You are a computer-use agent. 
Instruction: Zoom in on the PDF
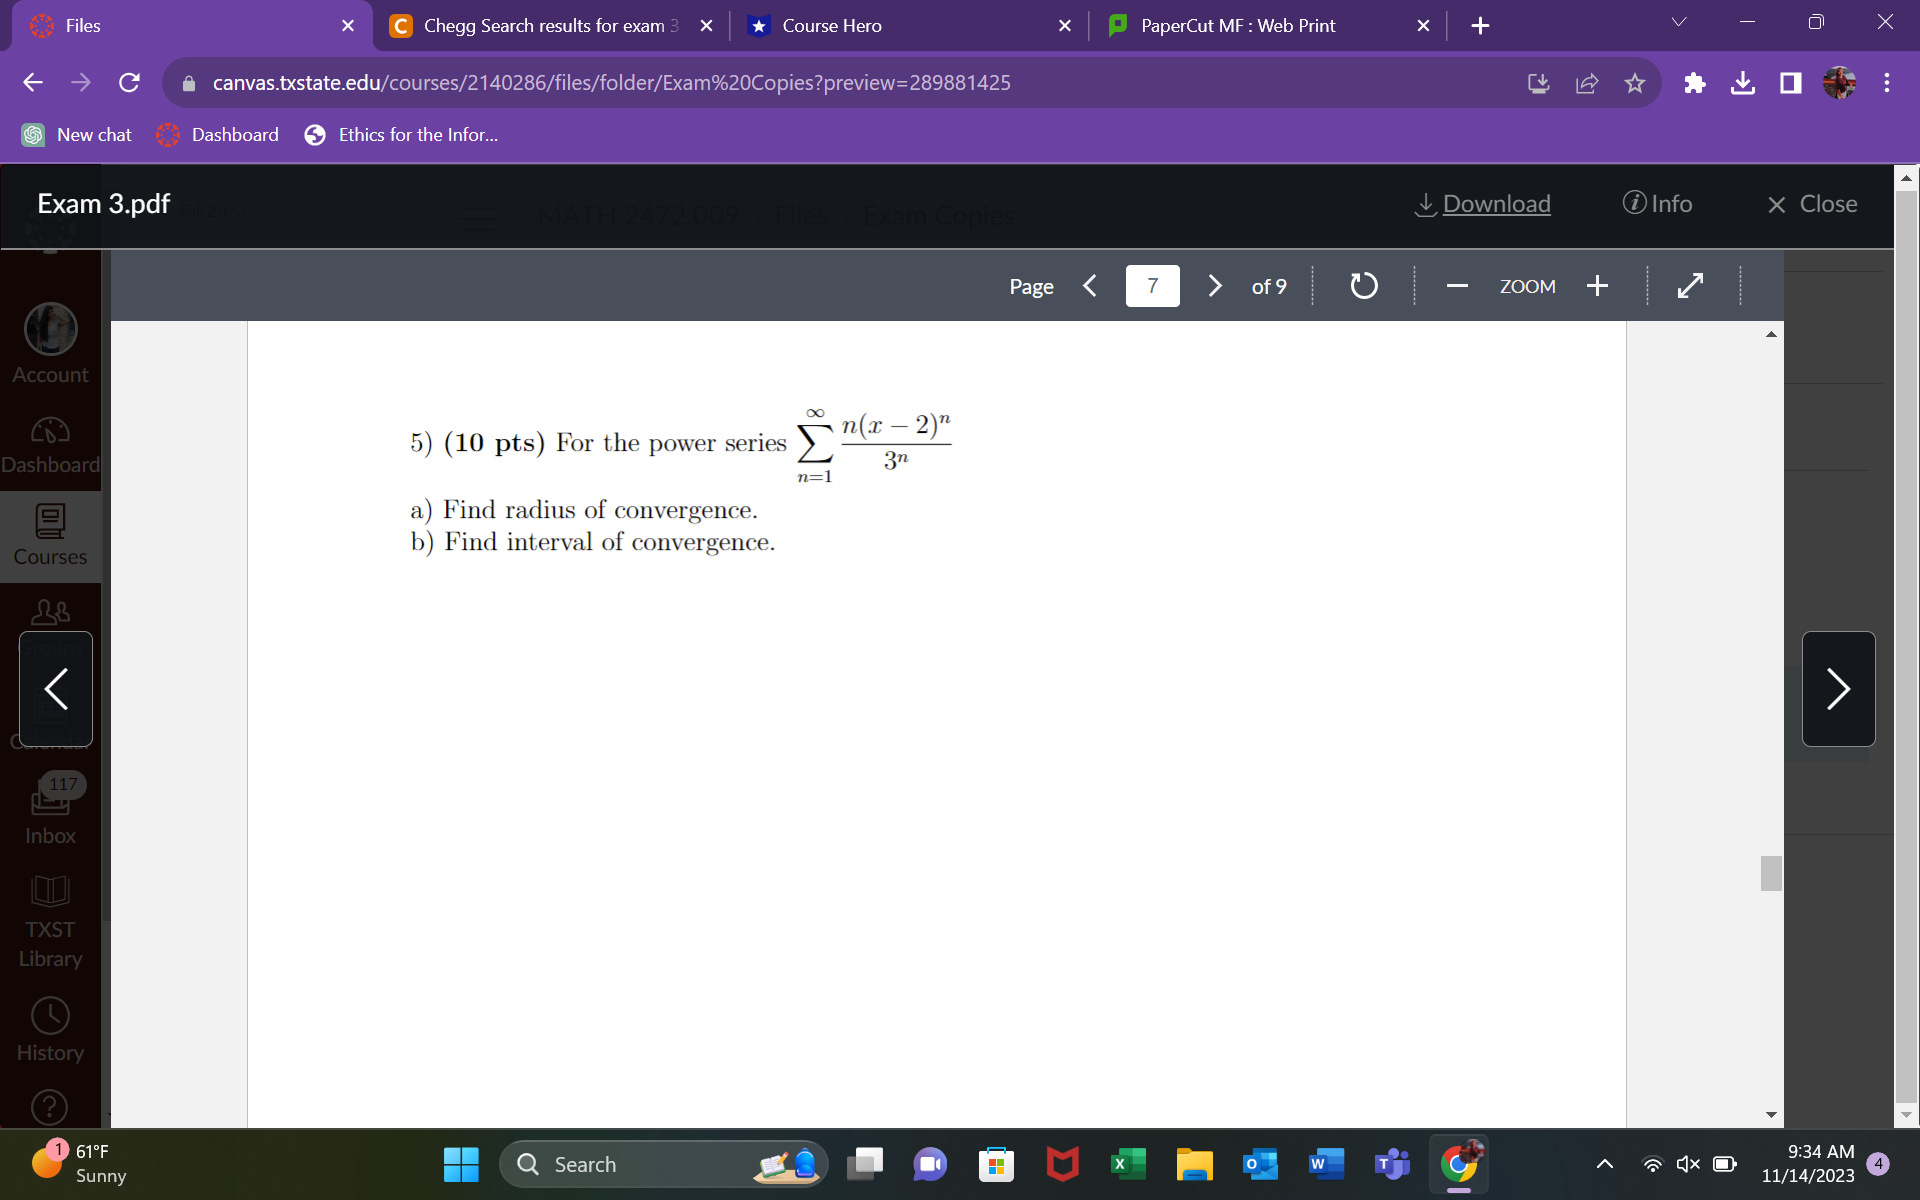pyautogui.click(x=1597, y=286)
